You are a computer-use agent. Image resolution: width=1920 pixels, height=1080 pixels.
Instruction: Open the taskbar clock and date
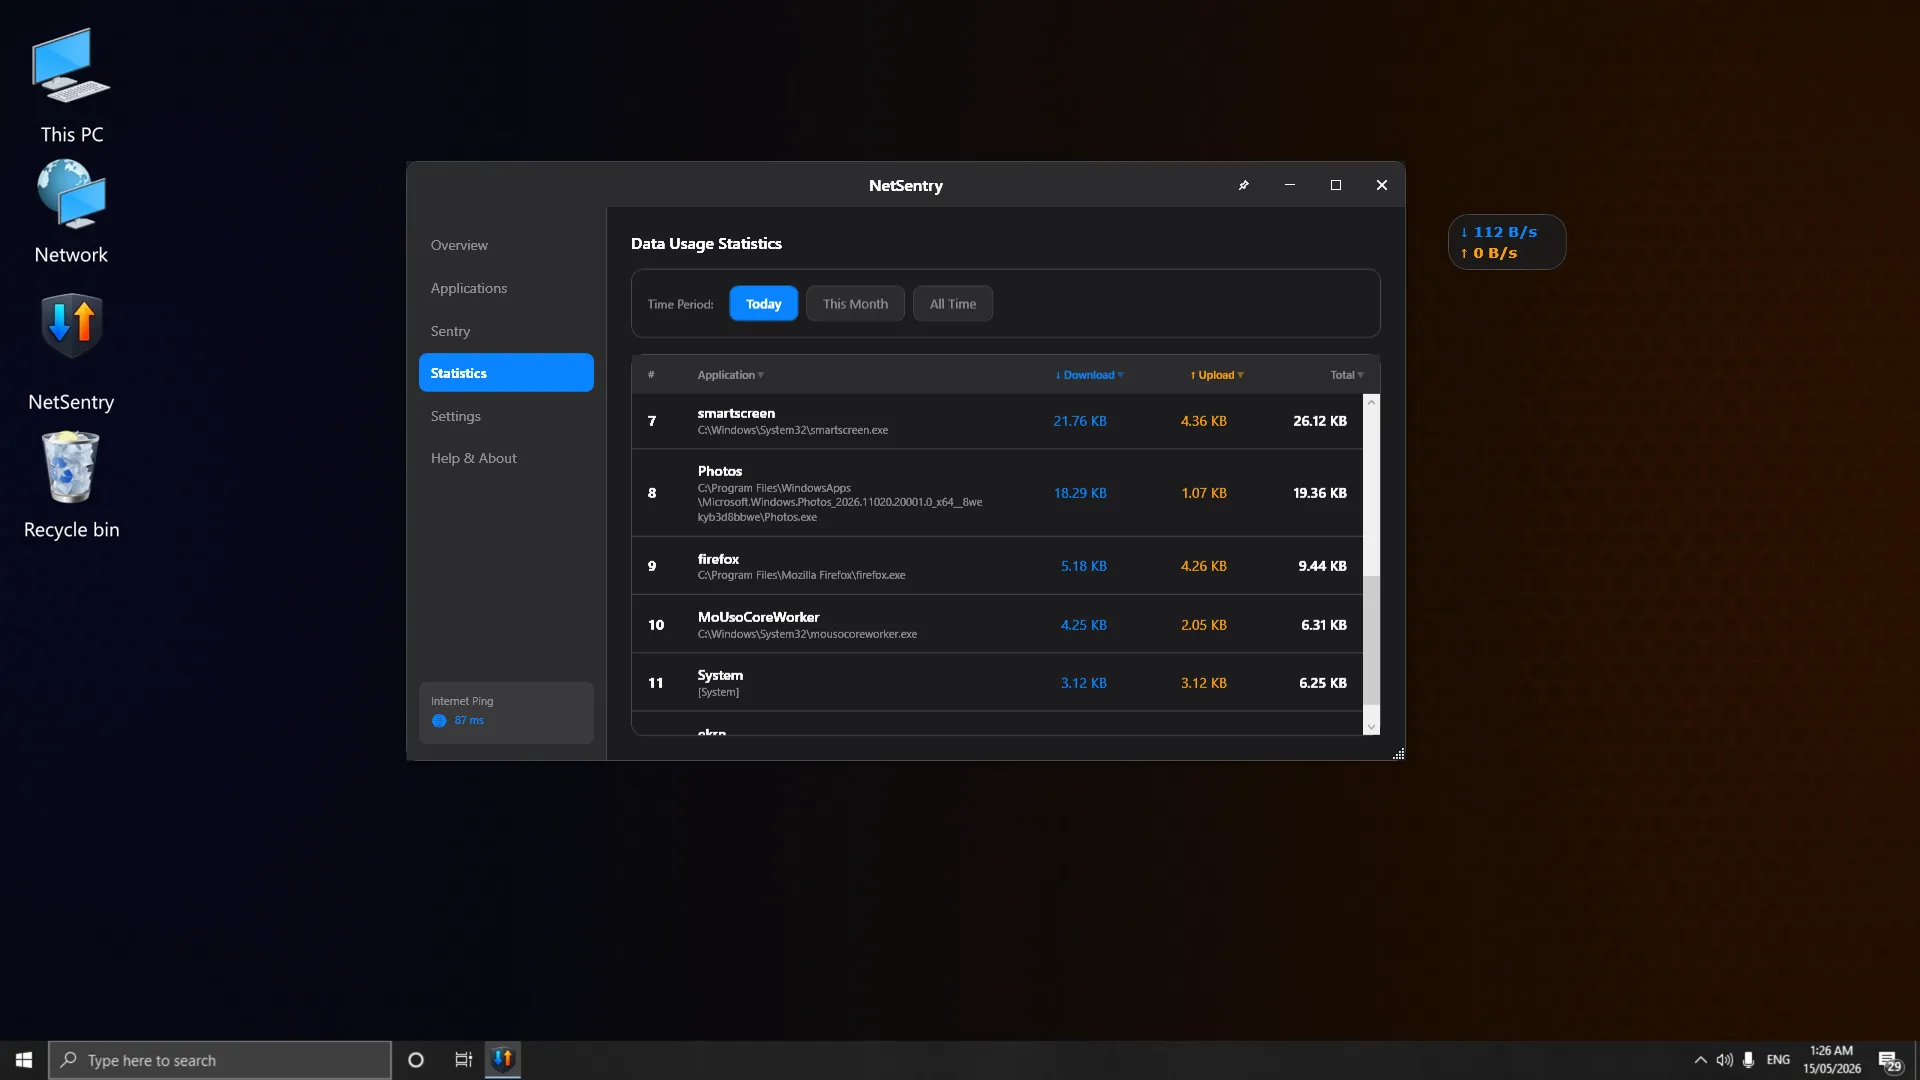point(1832,1060)
